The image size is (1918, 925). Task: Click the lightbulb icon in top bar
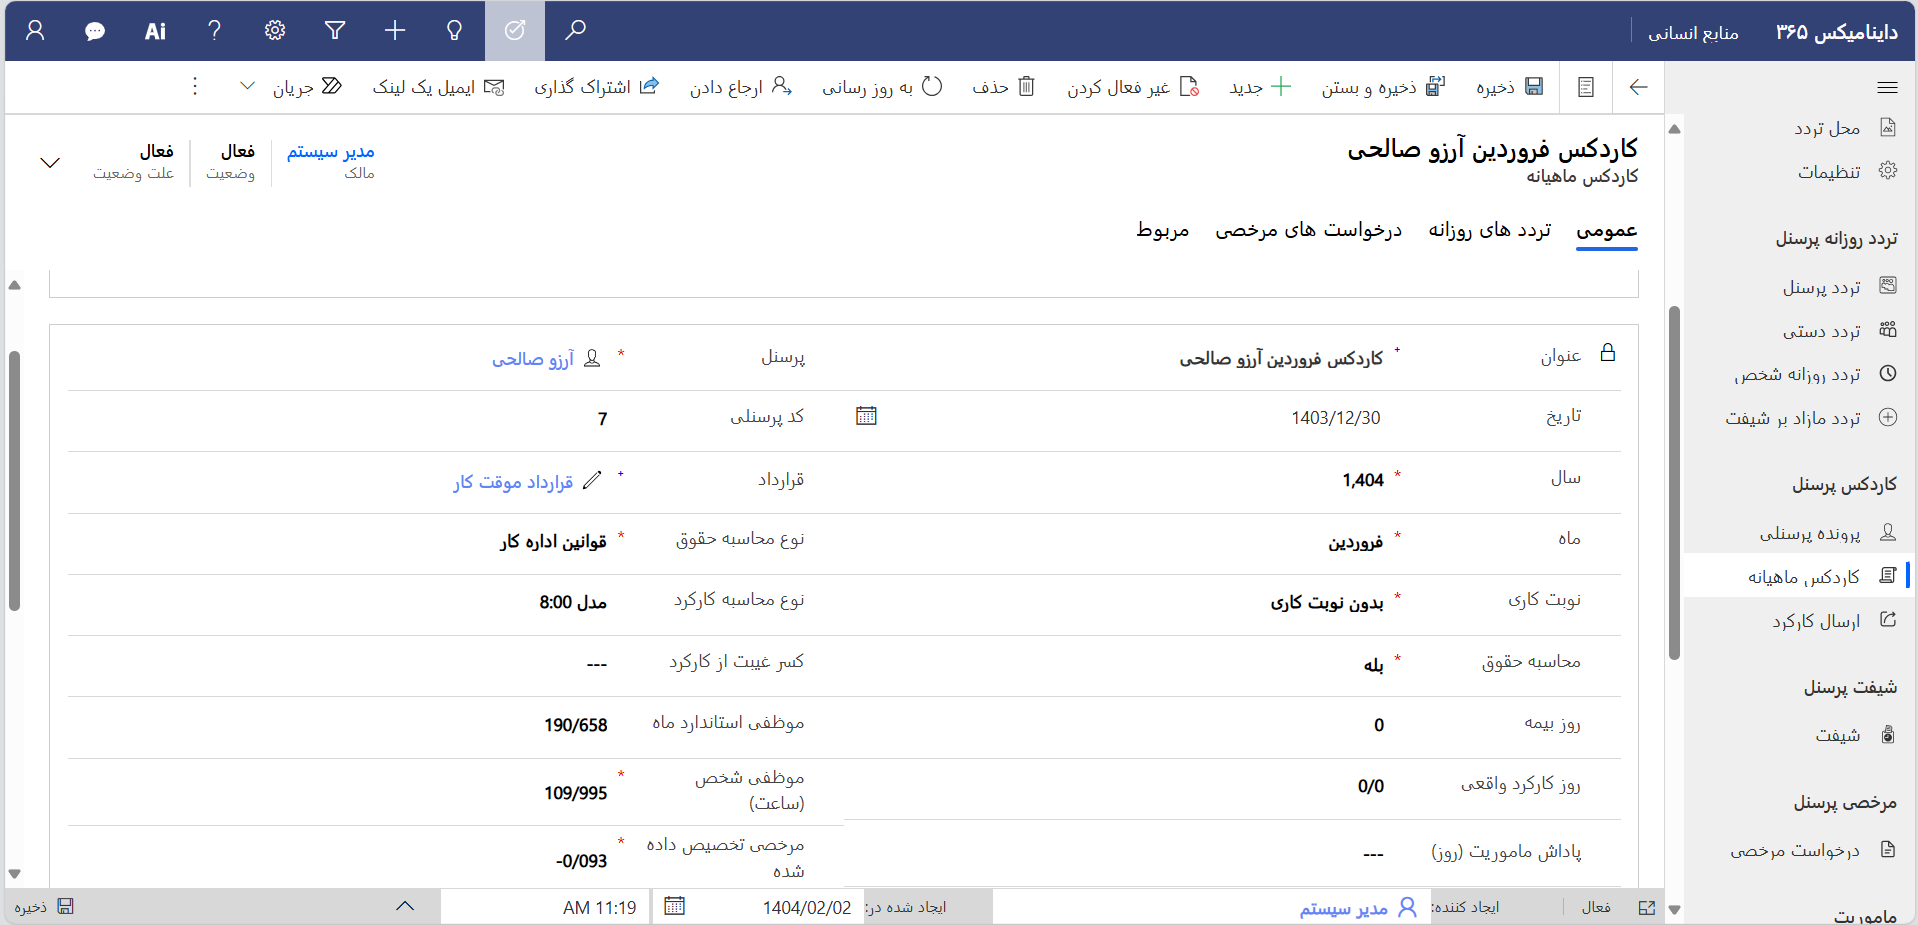click(455, 31)
